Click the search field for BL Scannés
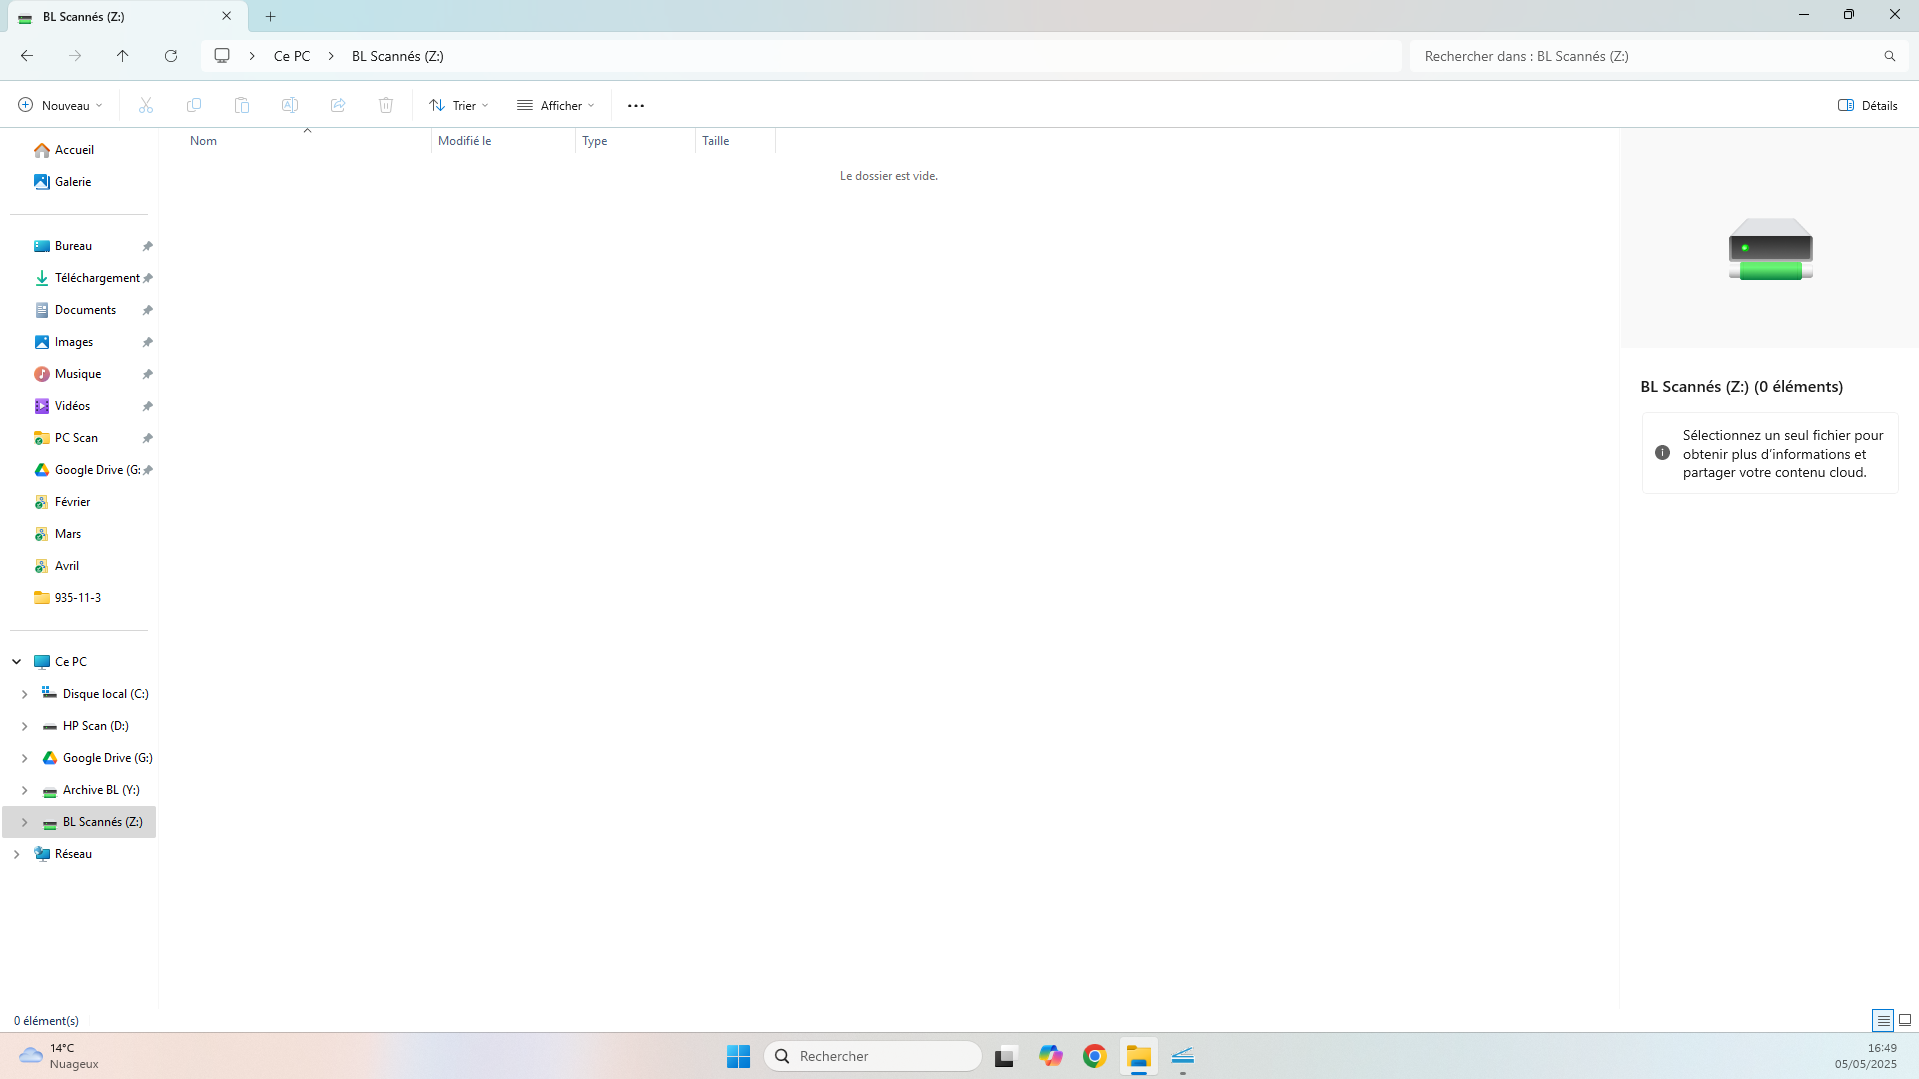1919x1079 pixels. tap(1650, 56)
